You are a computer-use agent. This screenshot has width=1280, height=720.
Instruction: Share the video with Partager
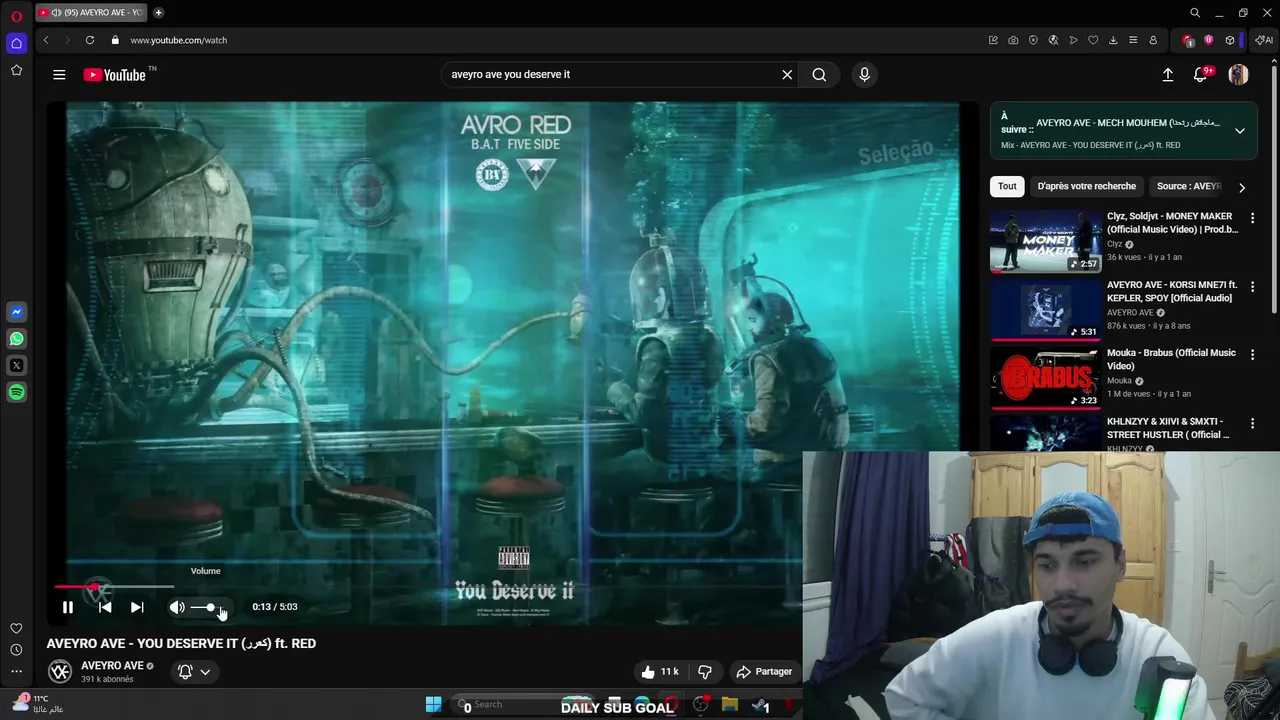[764, 672]
